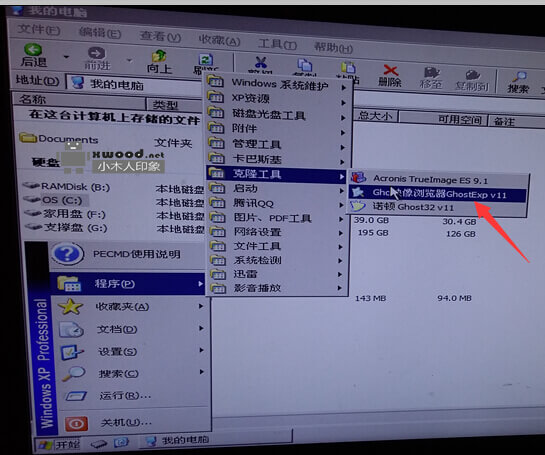
Task: Open the Back button history dropdown arrow
Action: click(x=66, y=56)
